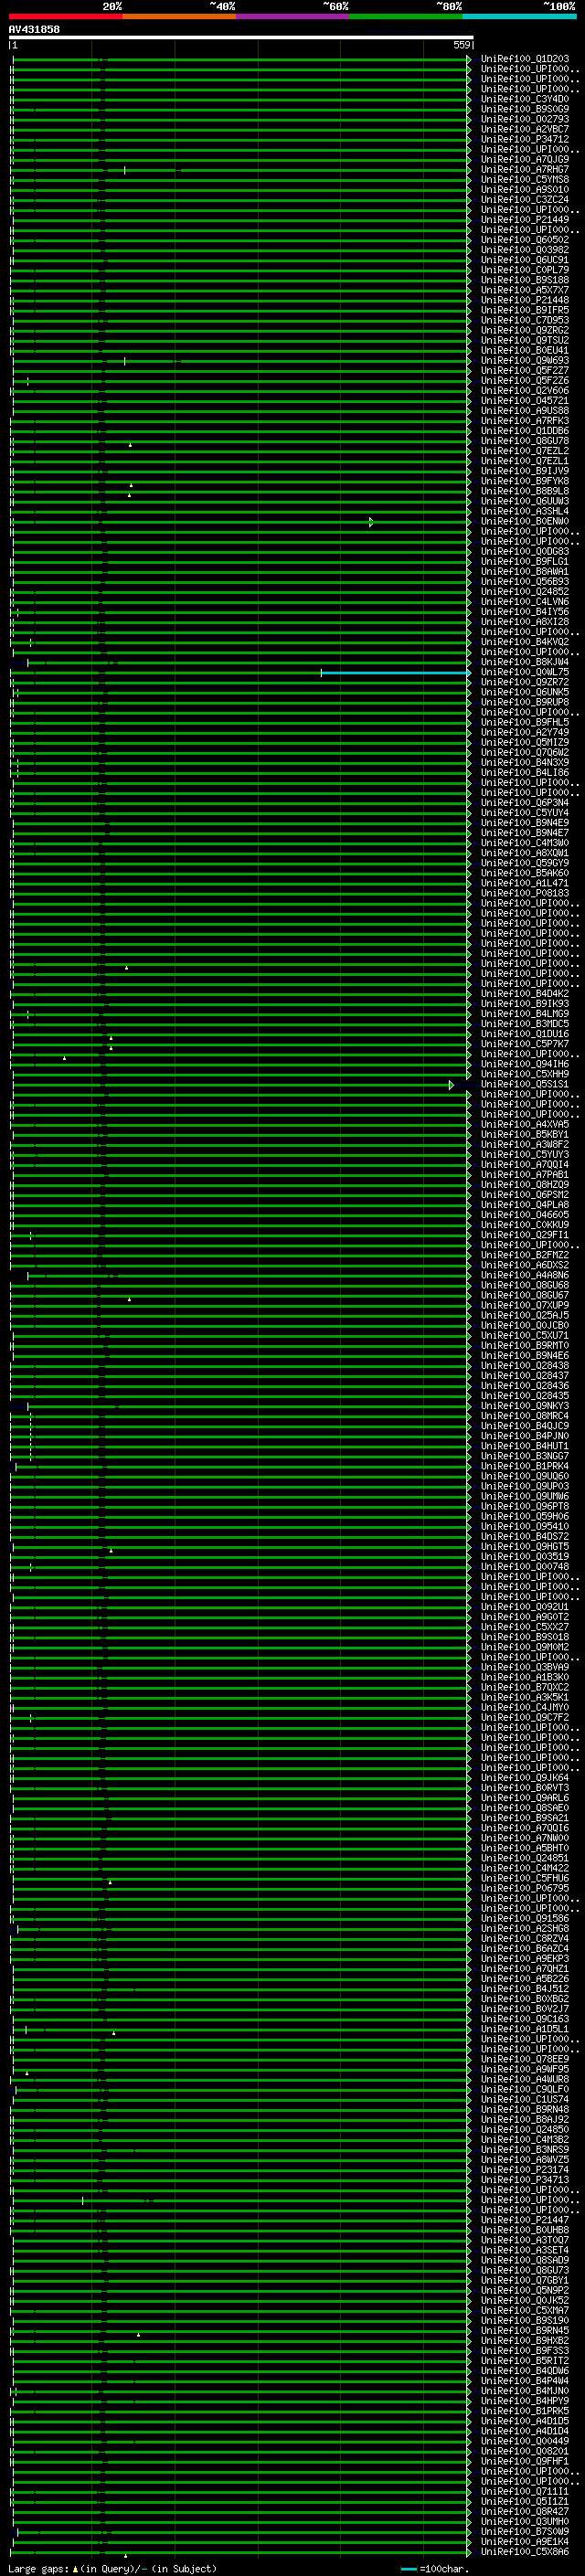This screenshot has height=2576, width=585.
Task: Click hit label UniRef100_A7RHG7
Action: click(x=525, y=169)
